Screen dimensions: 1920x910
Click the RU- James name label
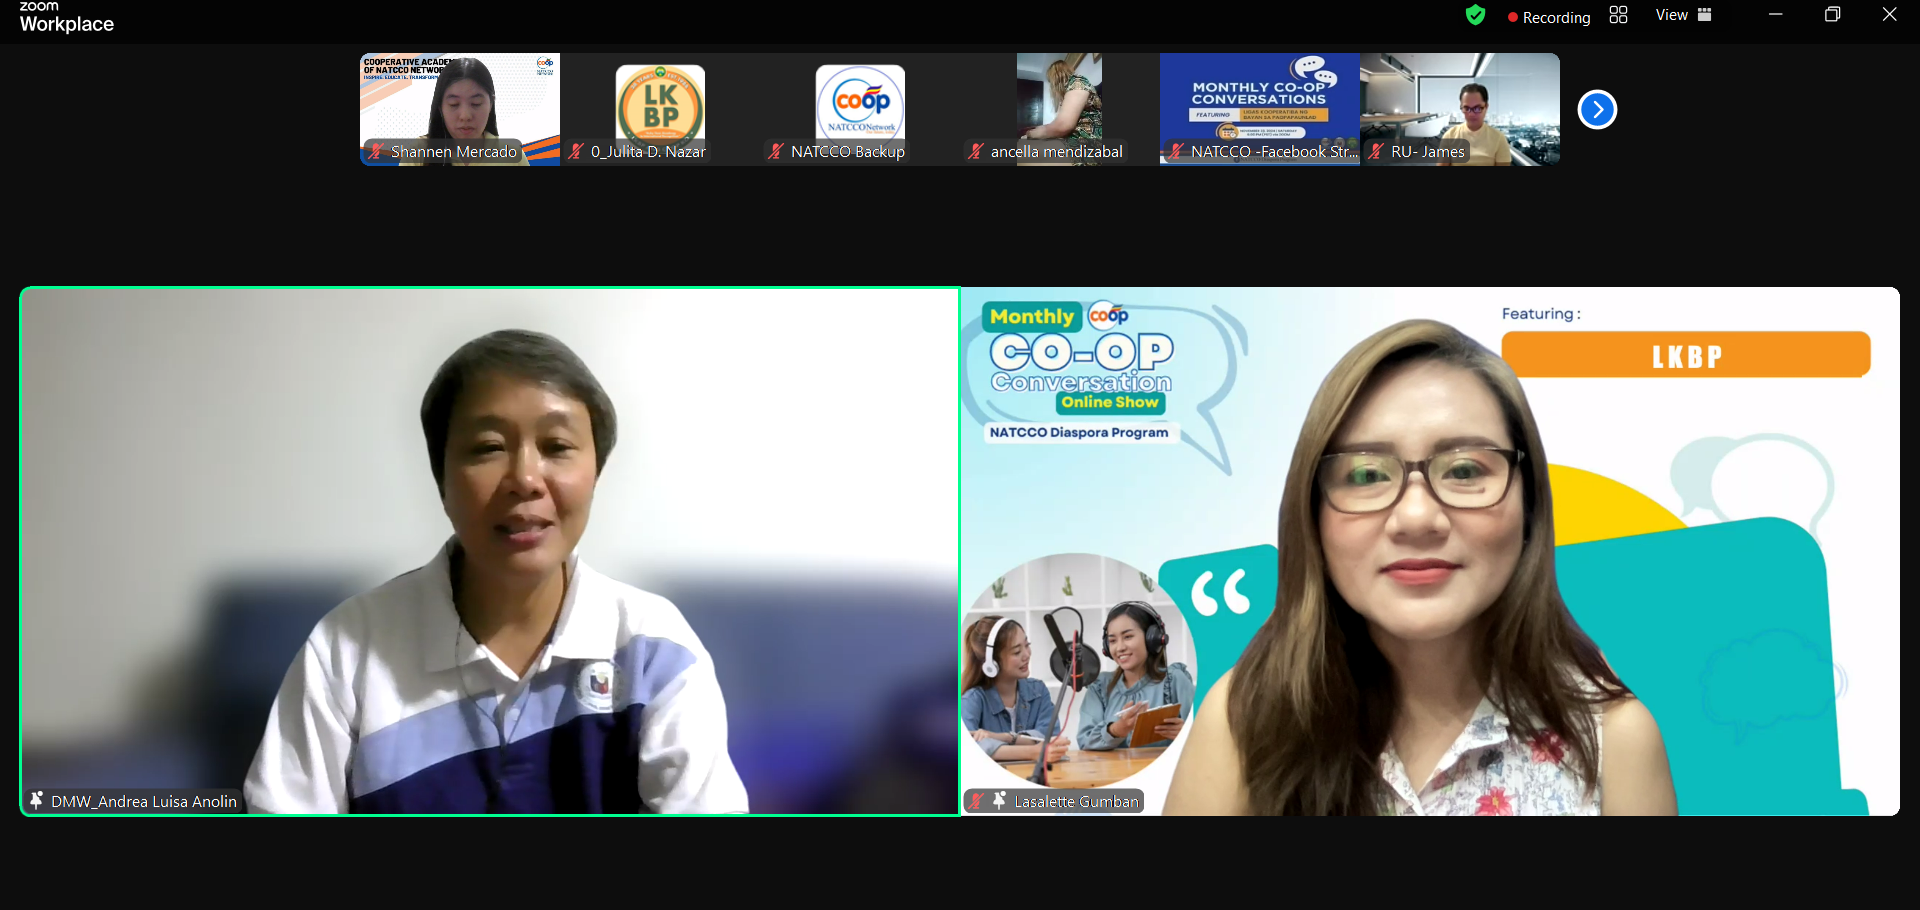tap(1428, 152)
